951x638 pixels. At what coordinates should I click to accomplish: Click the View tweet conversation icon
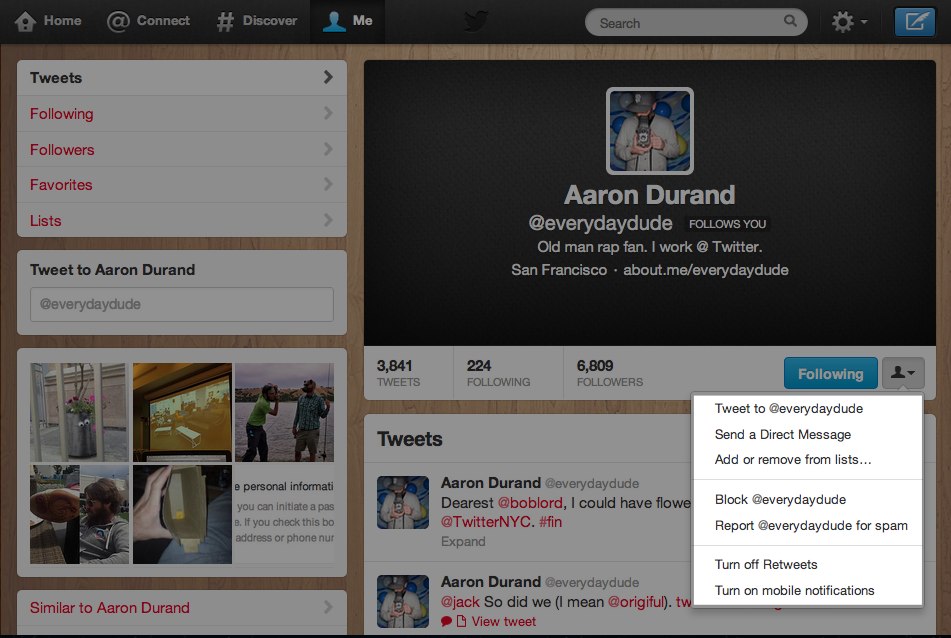coord(446,621)
